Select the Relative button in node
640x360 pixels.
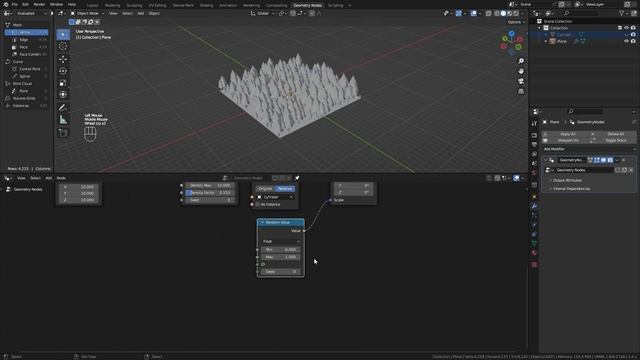pos(285,189)
